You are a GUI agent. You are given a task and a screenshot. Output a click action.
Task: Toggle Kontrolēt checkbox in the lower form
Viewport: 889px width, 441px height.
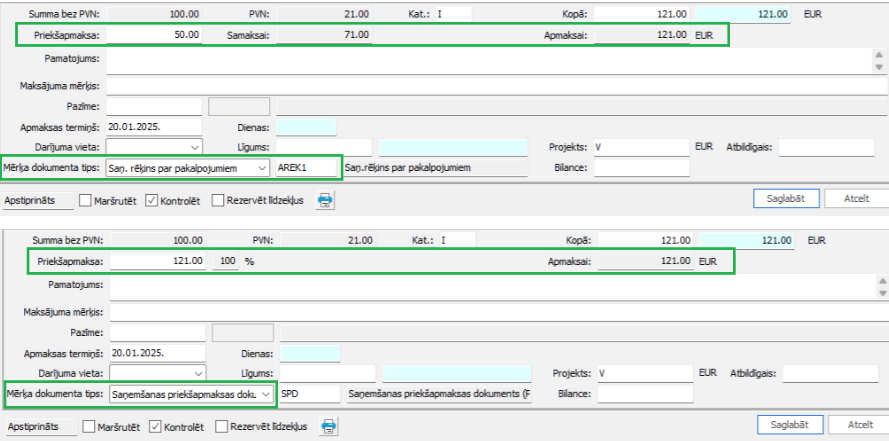[155, 427]
